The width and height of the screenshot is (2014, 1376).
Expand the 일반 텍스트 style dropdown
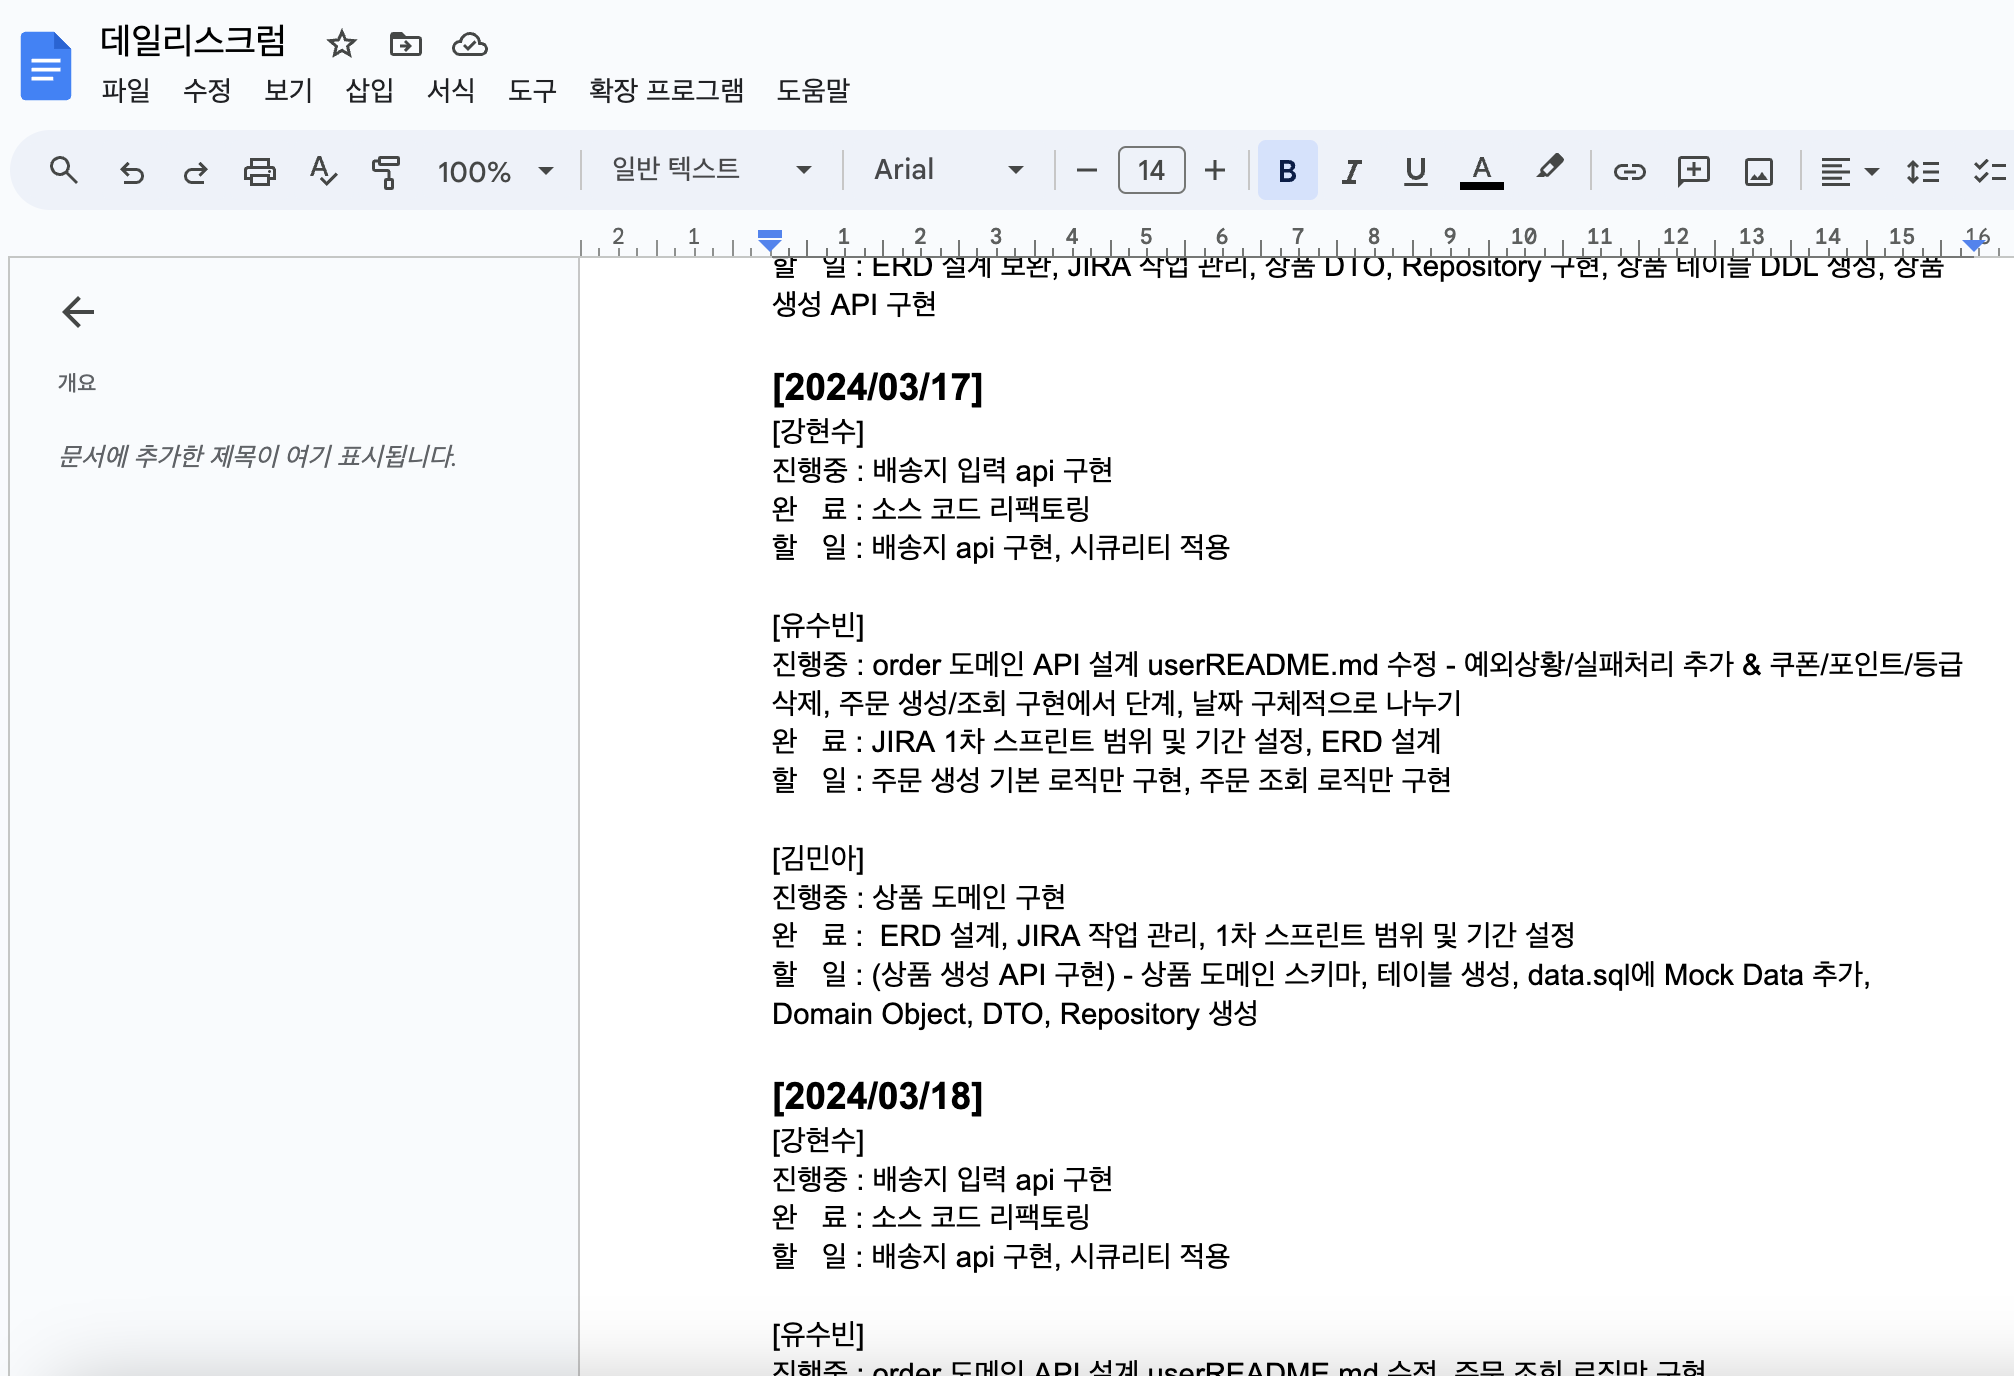tap(711, 170)
